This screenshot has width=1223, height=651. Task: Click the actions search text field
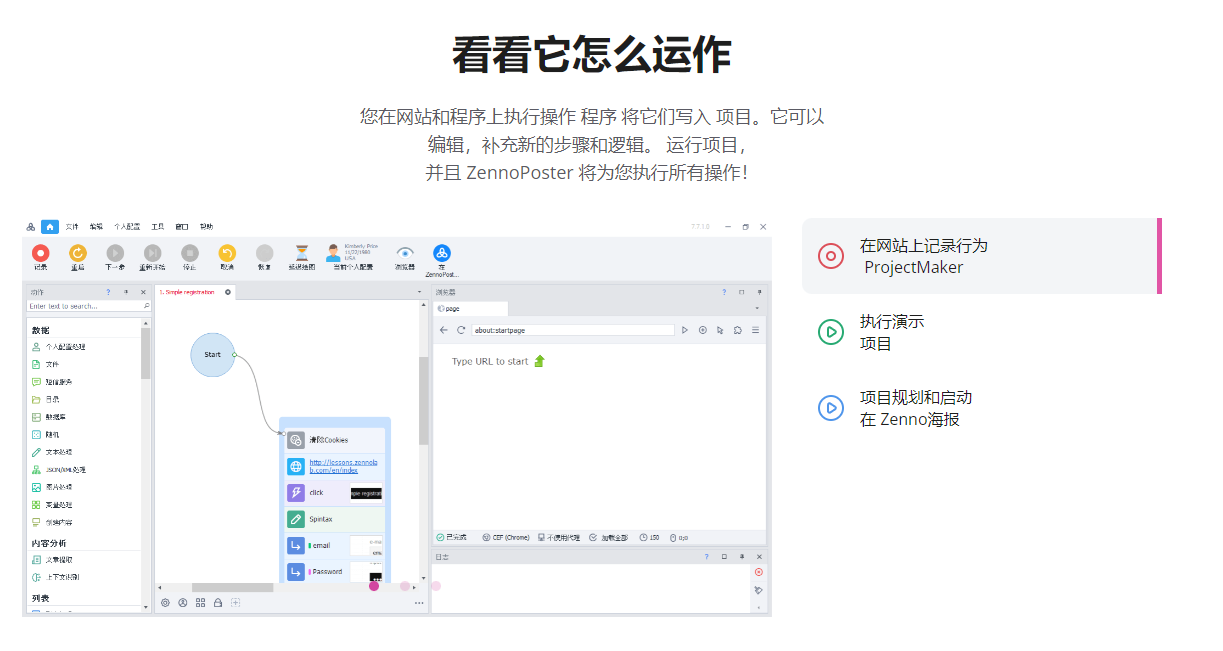point(84,306)
